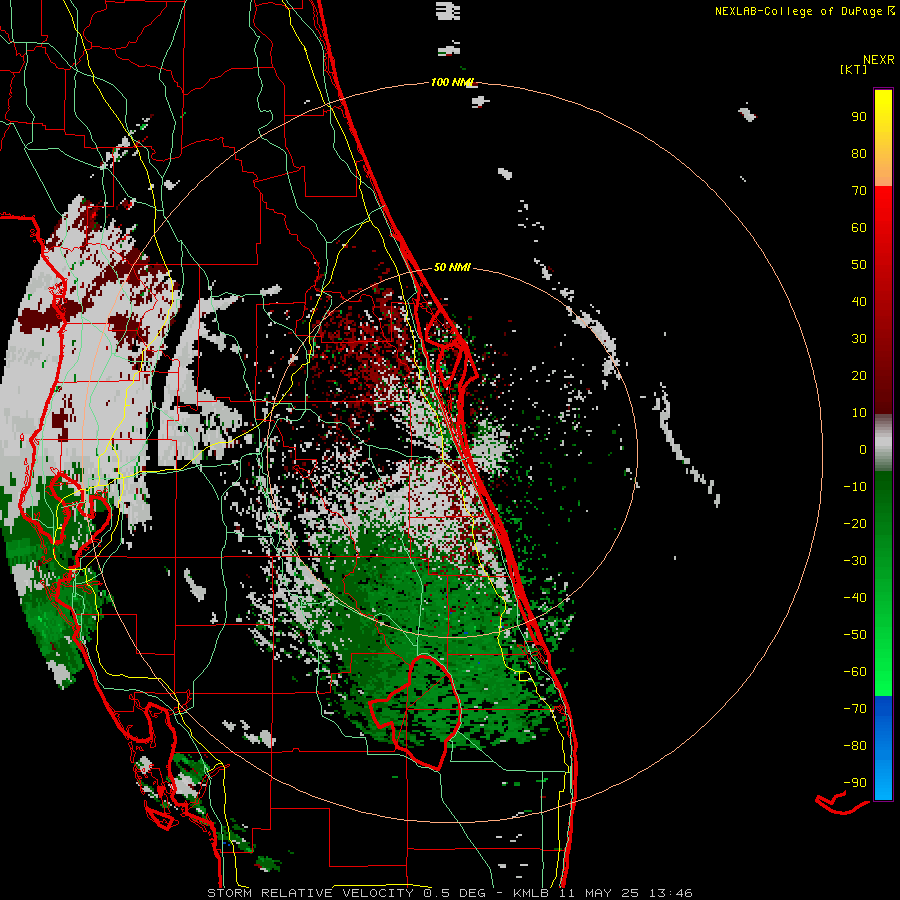Click the 10 value on the velocity scale
This screenshot has width=900, height=900.
click(859, 413)
